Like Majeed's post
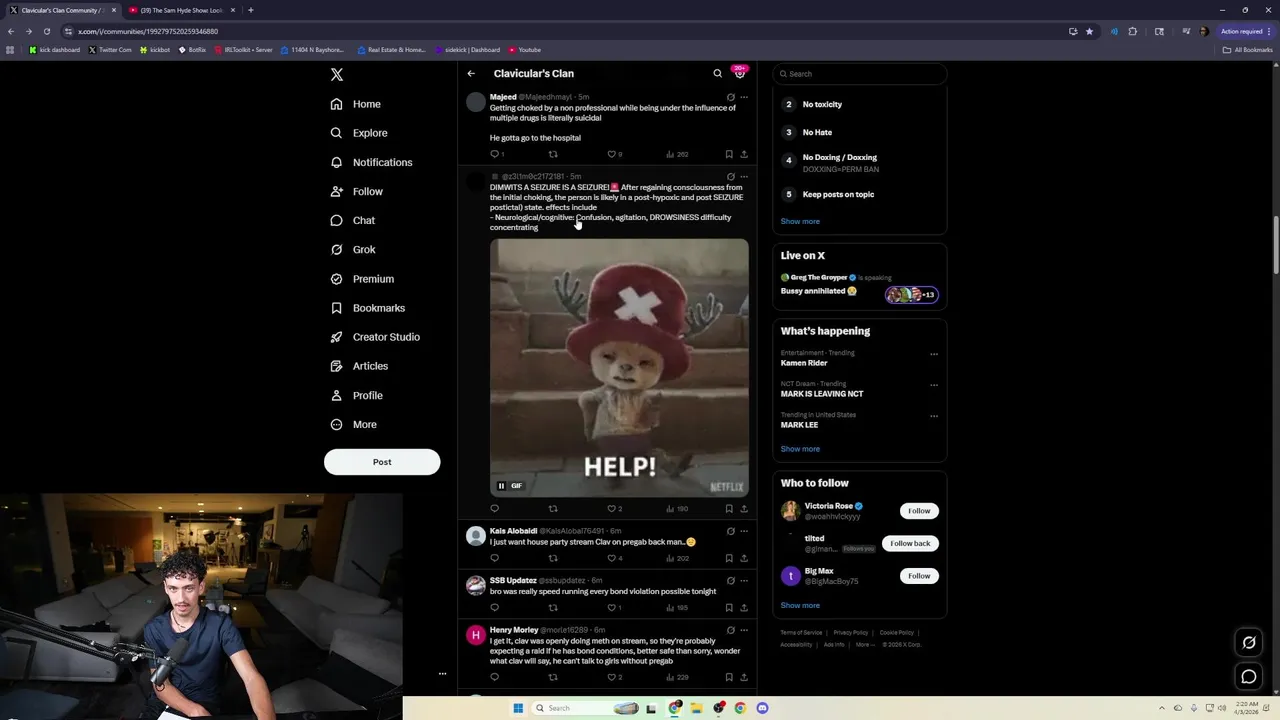1280x720 pixels. tap(611, 154)
